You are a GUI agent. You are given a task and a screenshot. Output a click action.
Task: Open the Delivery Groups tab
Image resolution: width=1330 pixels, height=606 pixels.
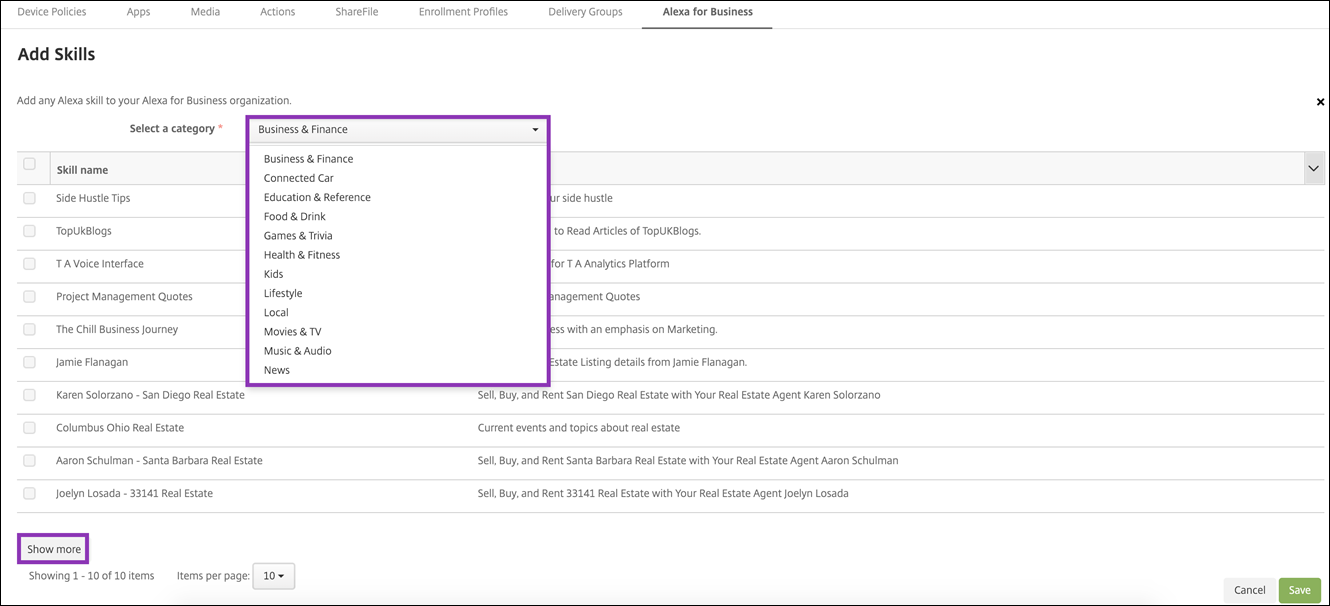click(x=585, y=12)
